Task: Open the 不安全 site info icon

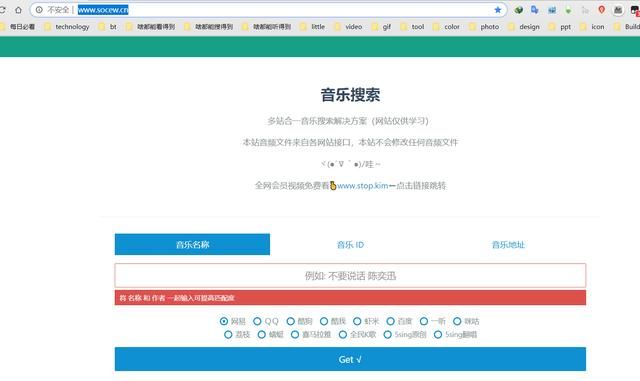Action: point(39,10)
